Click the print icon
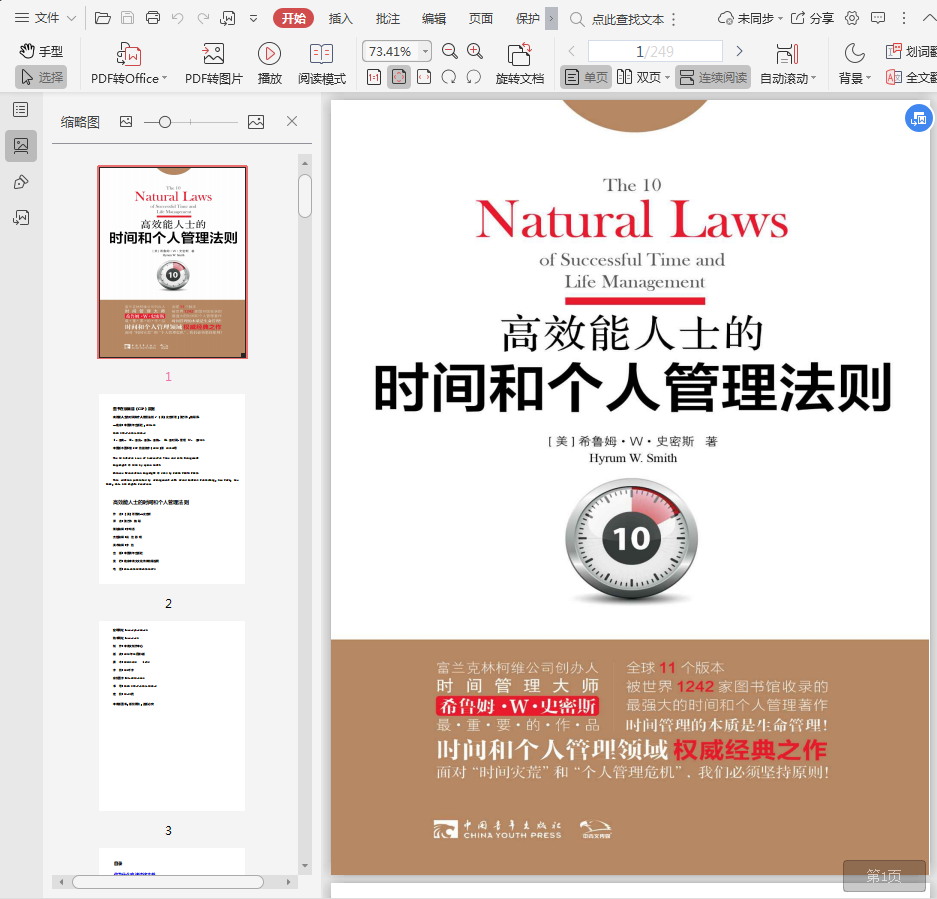This screenshot has width=937, height=899. [153, 18]
